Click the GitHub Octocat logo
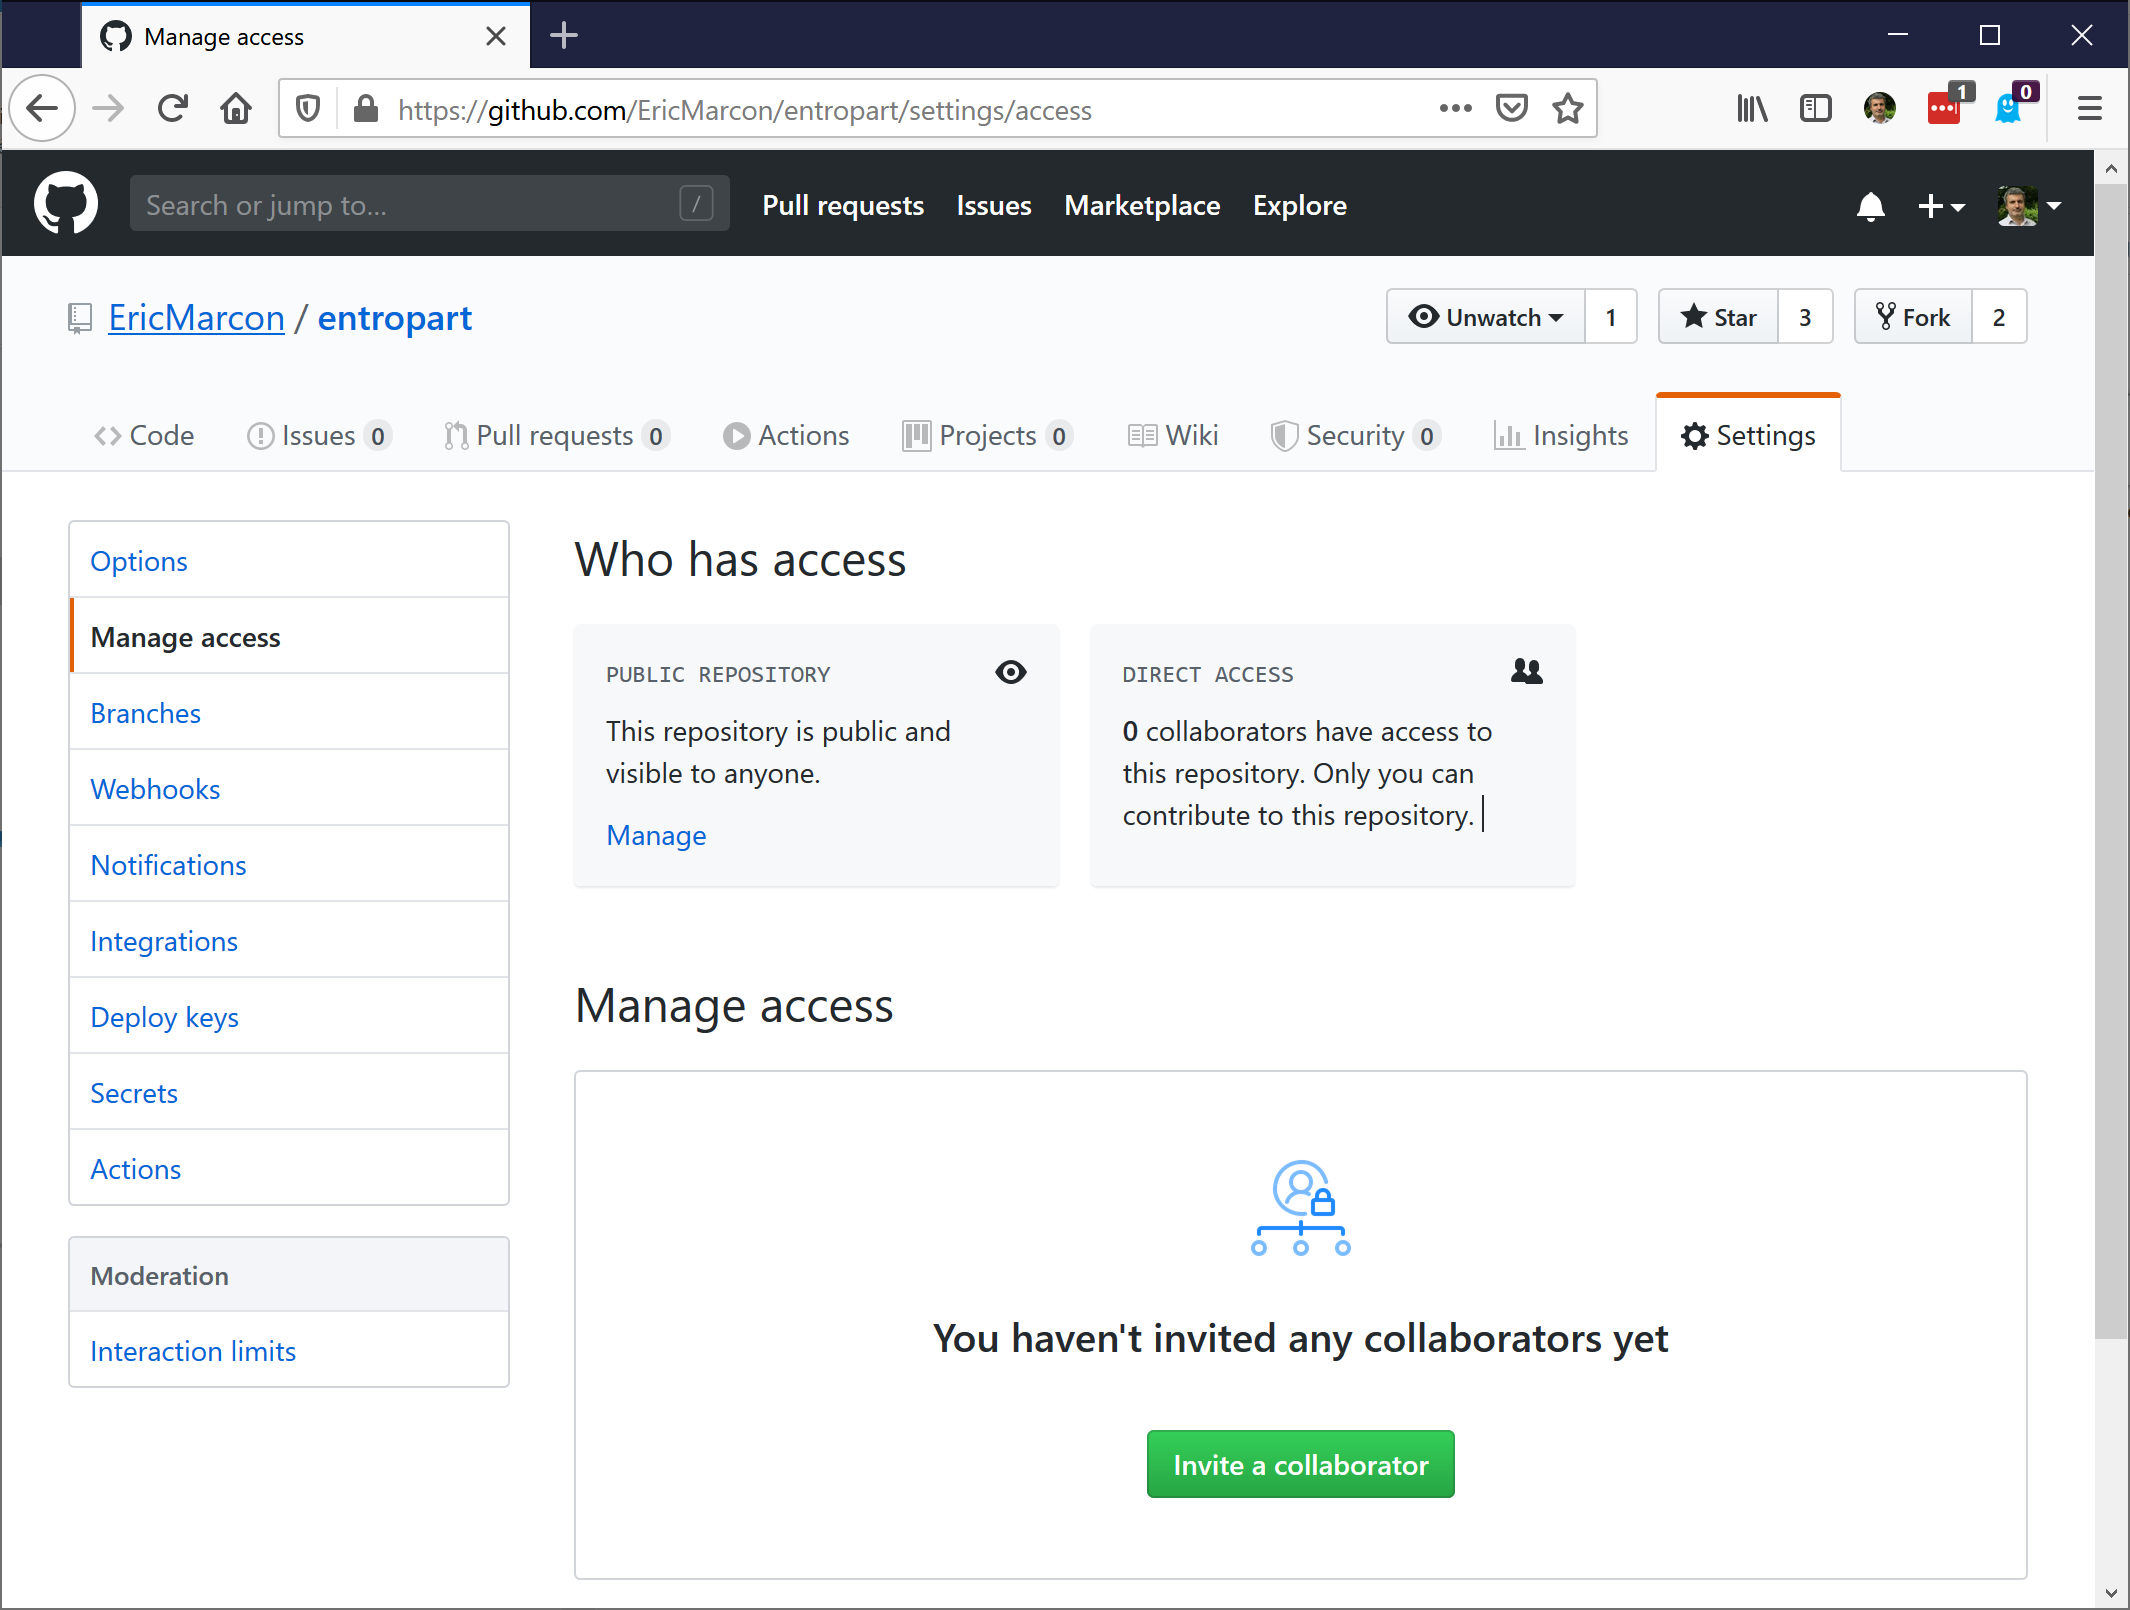The width and height of the screenshot is (2130, 1610). [x=66, y=203]
